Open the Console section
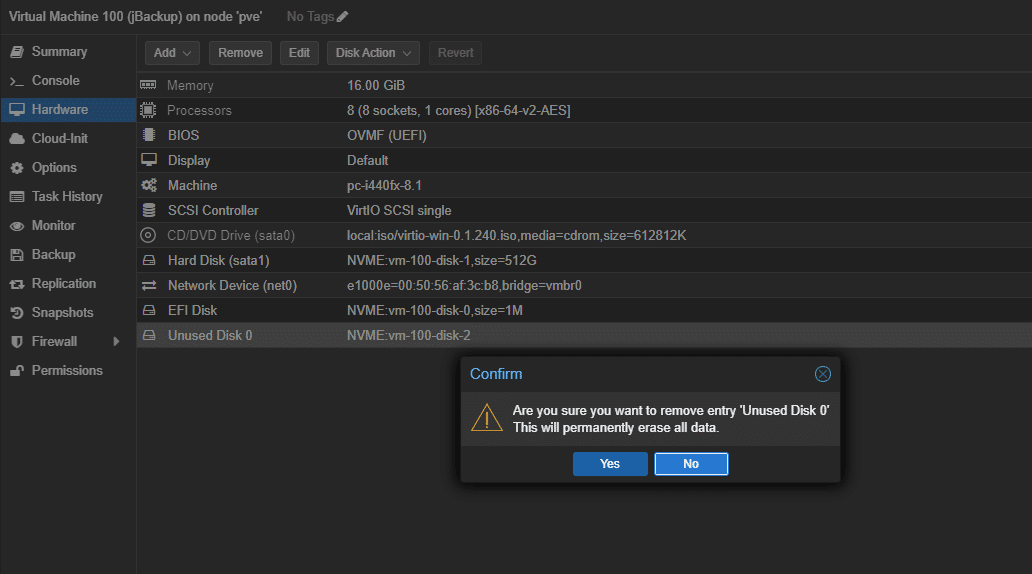The width and height of the screenshot is (1032, 574). [68, 80]
